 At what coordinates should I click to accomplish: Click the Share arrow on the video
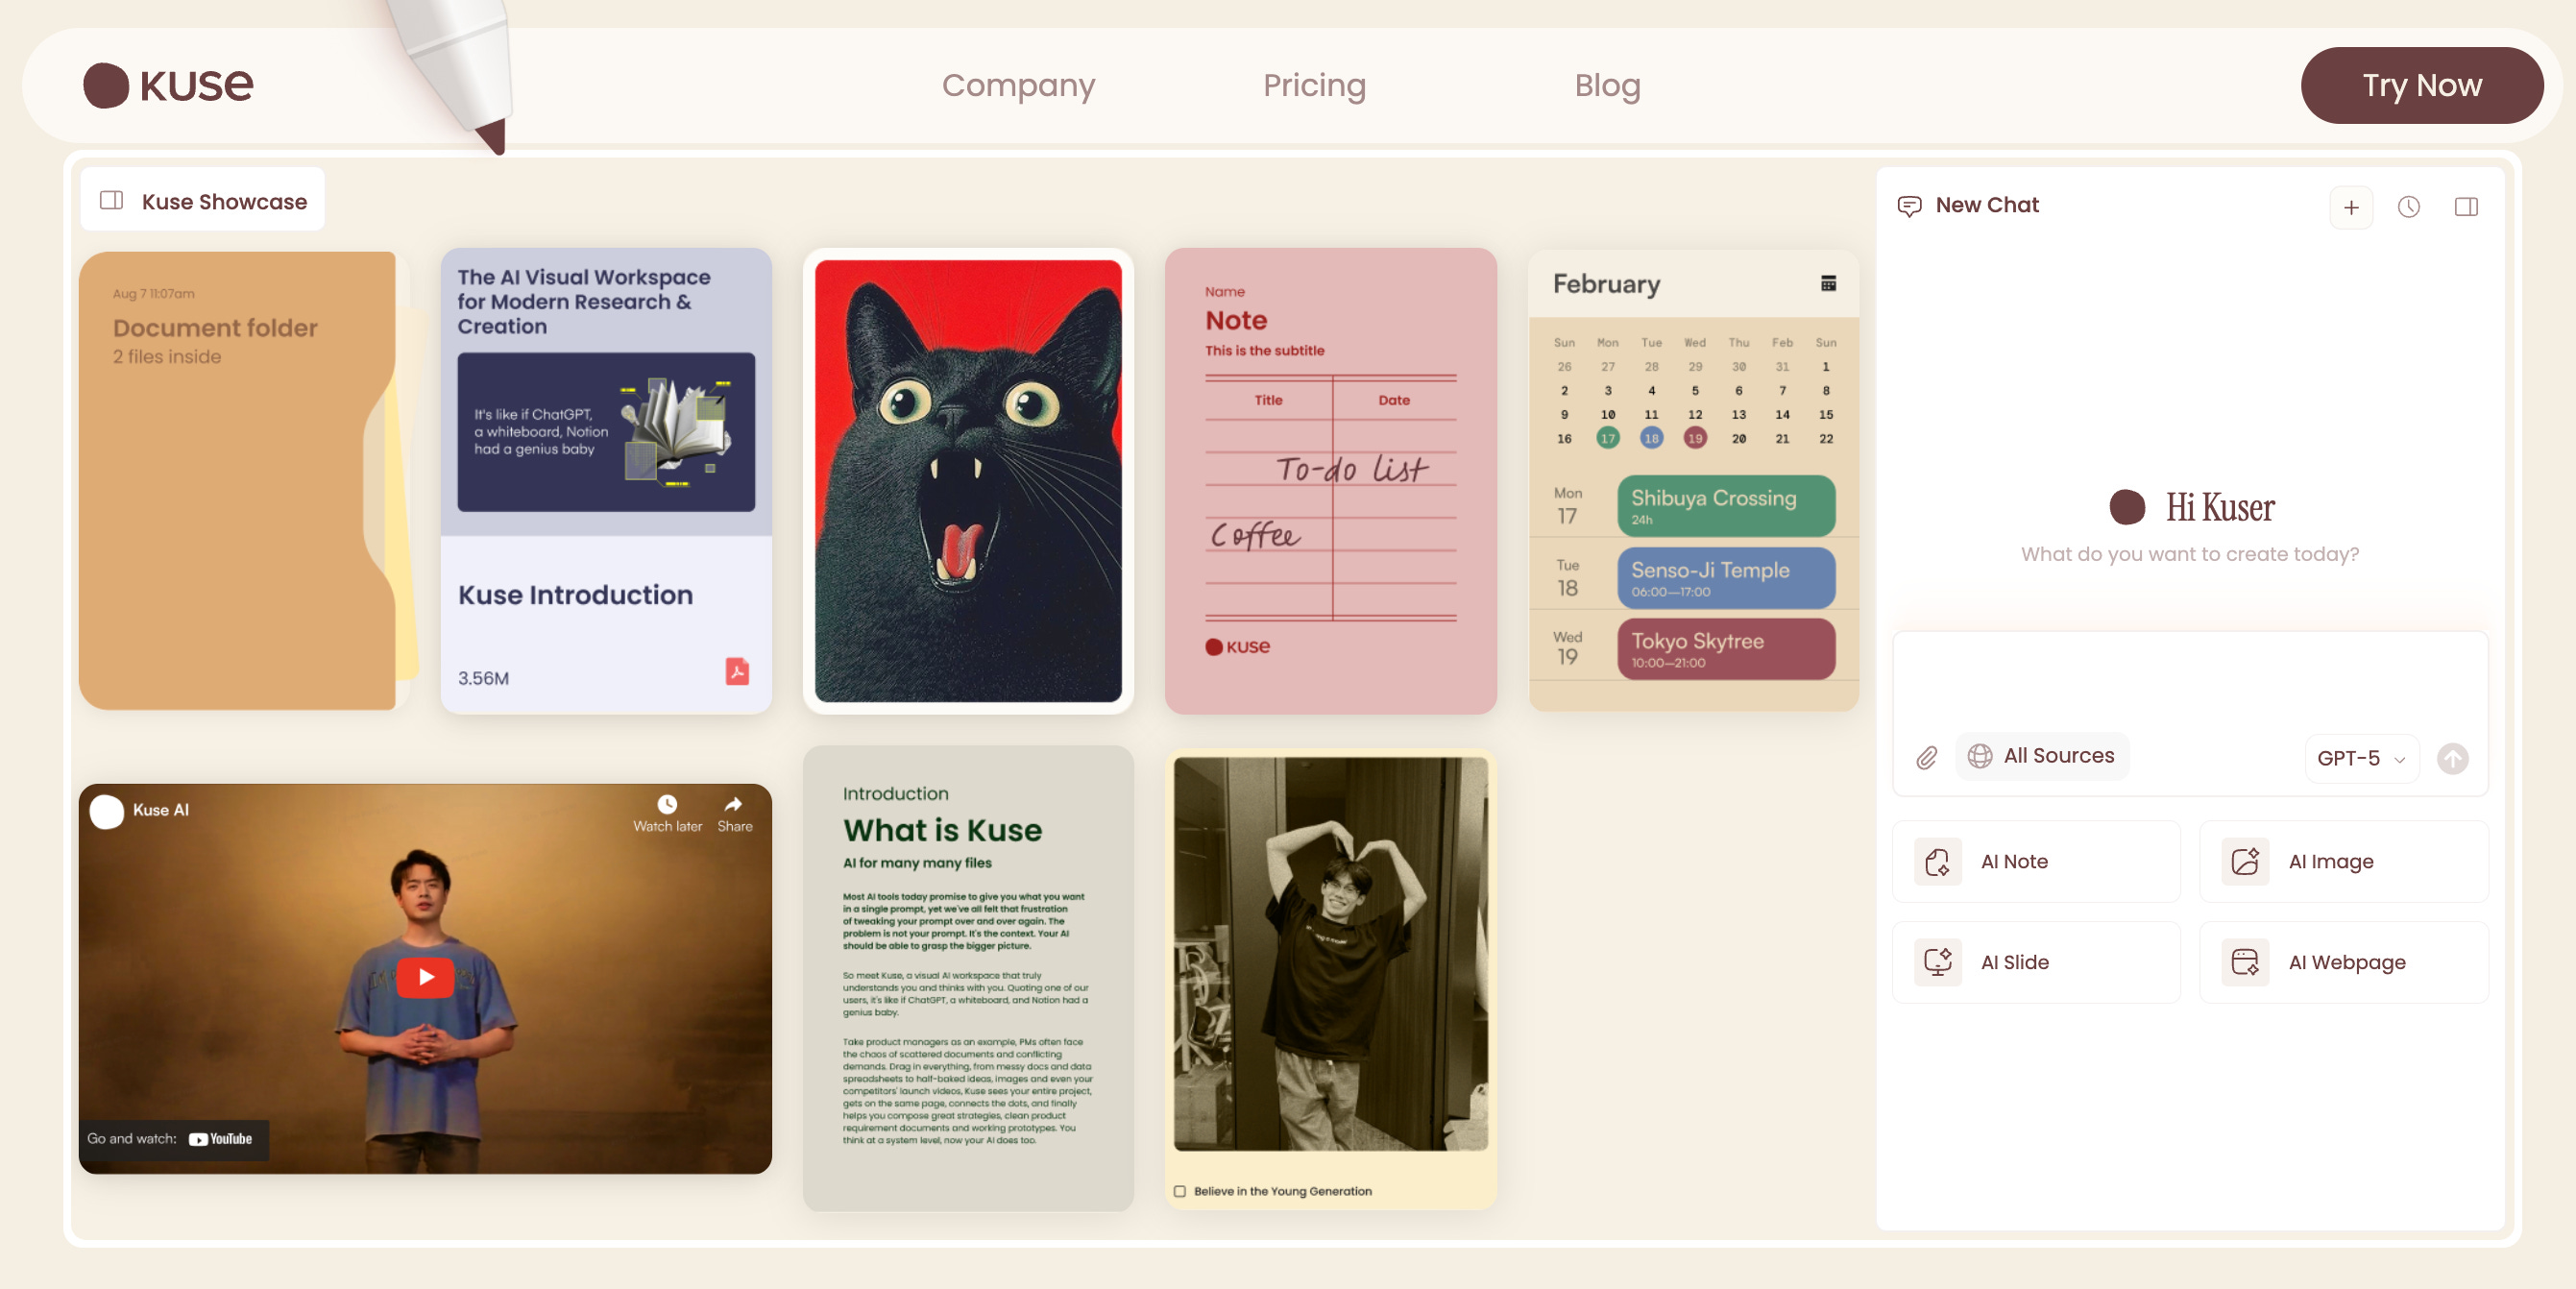tap(734, 804)
